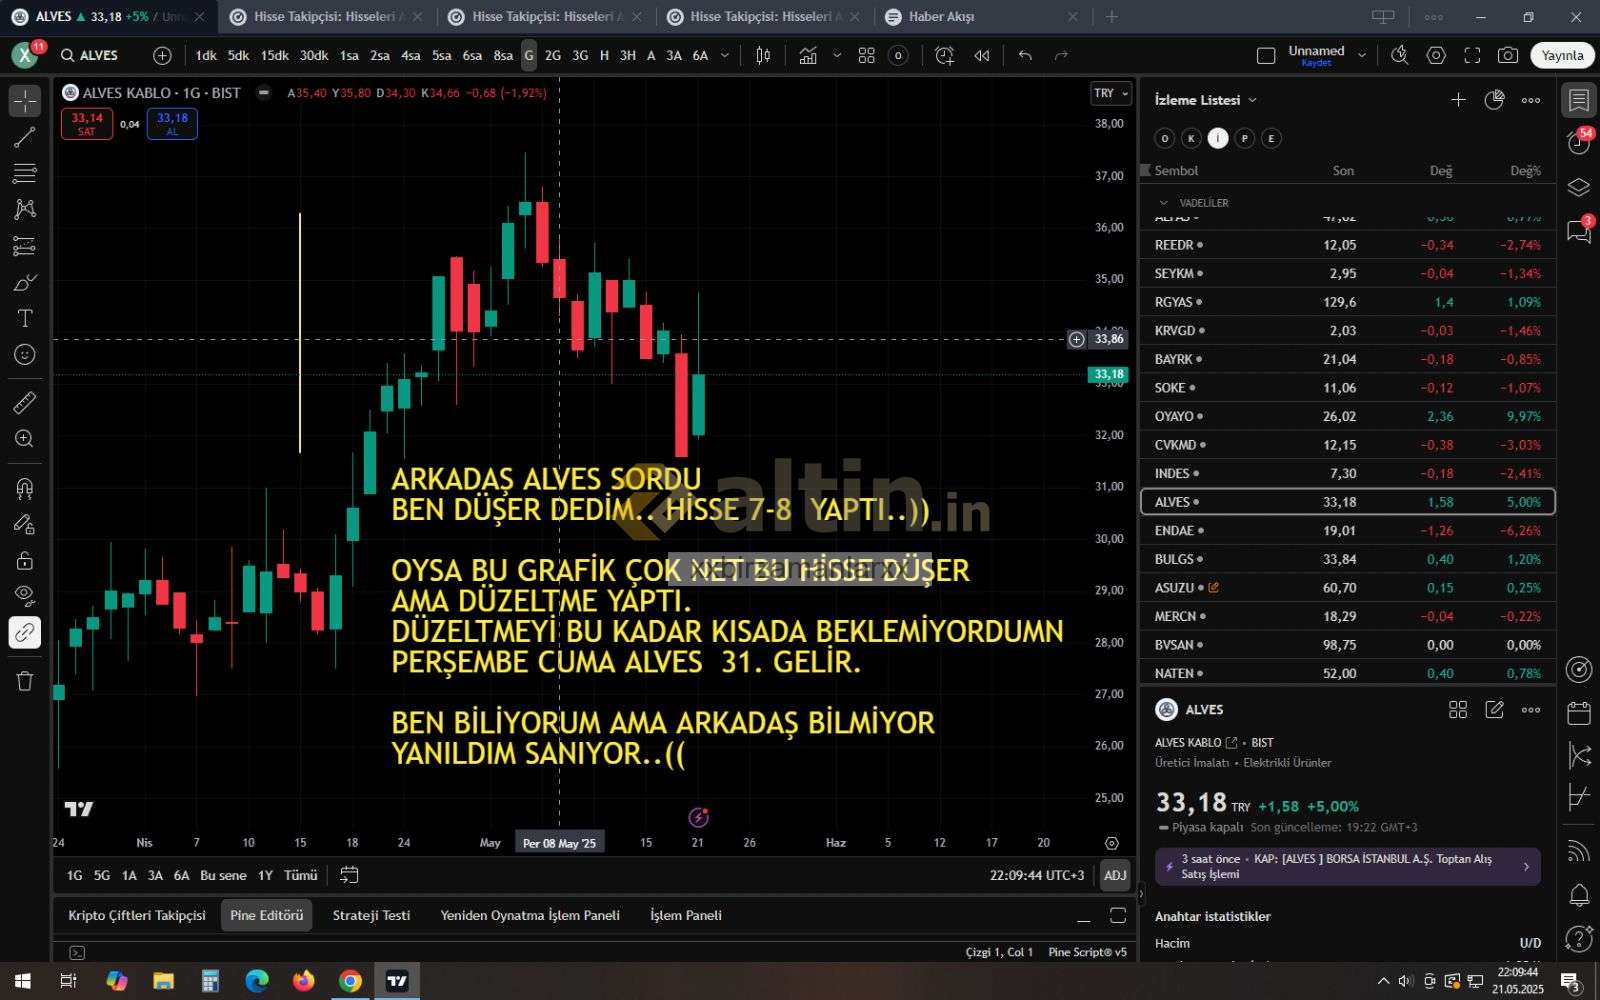
Task: Open Chrome from the Windows taskbar
Action: click(350, 981)
